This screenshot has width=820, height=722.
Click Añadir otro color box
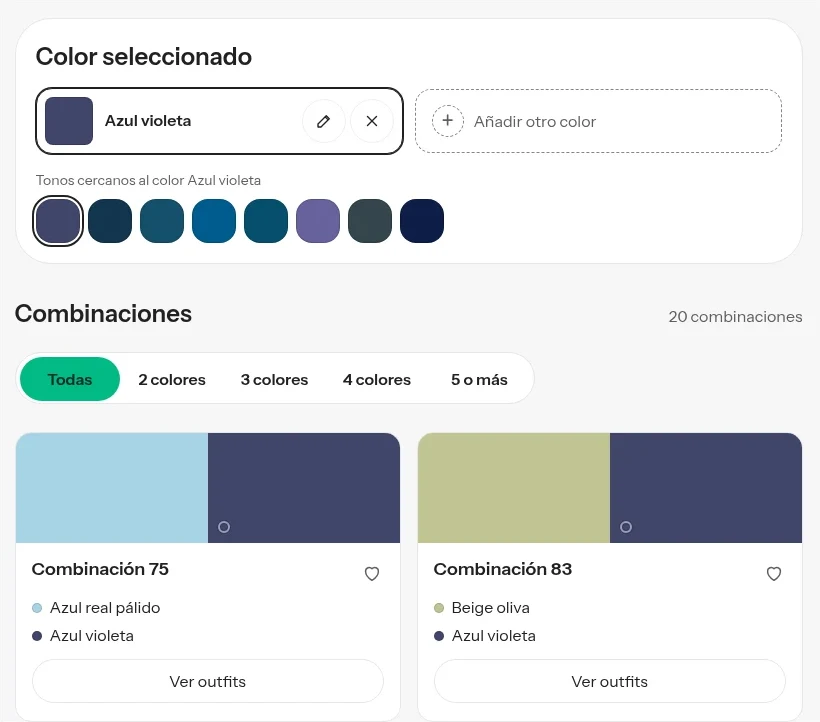pos(598,121)
